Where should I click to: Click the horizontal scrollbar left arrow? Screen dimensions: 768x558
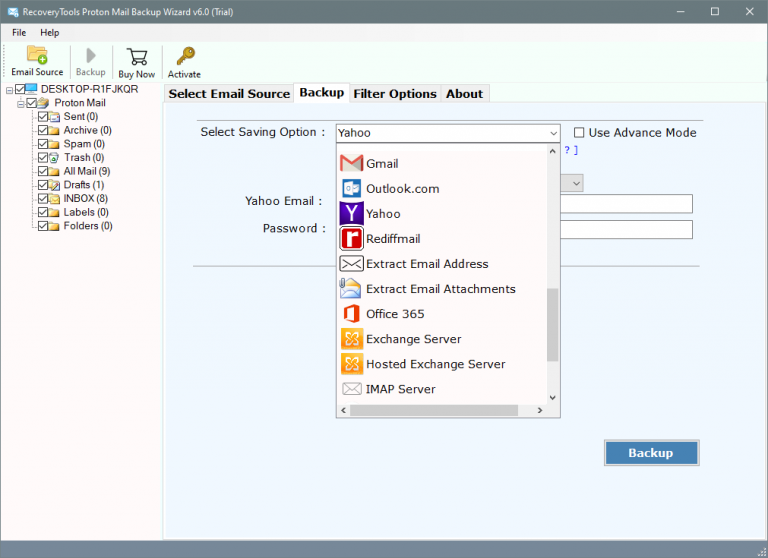(343, 410)
